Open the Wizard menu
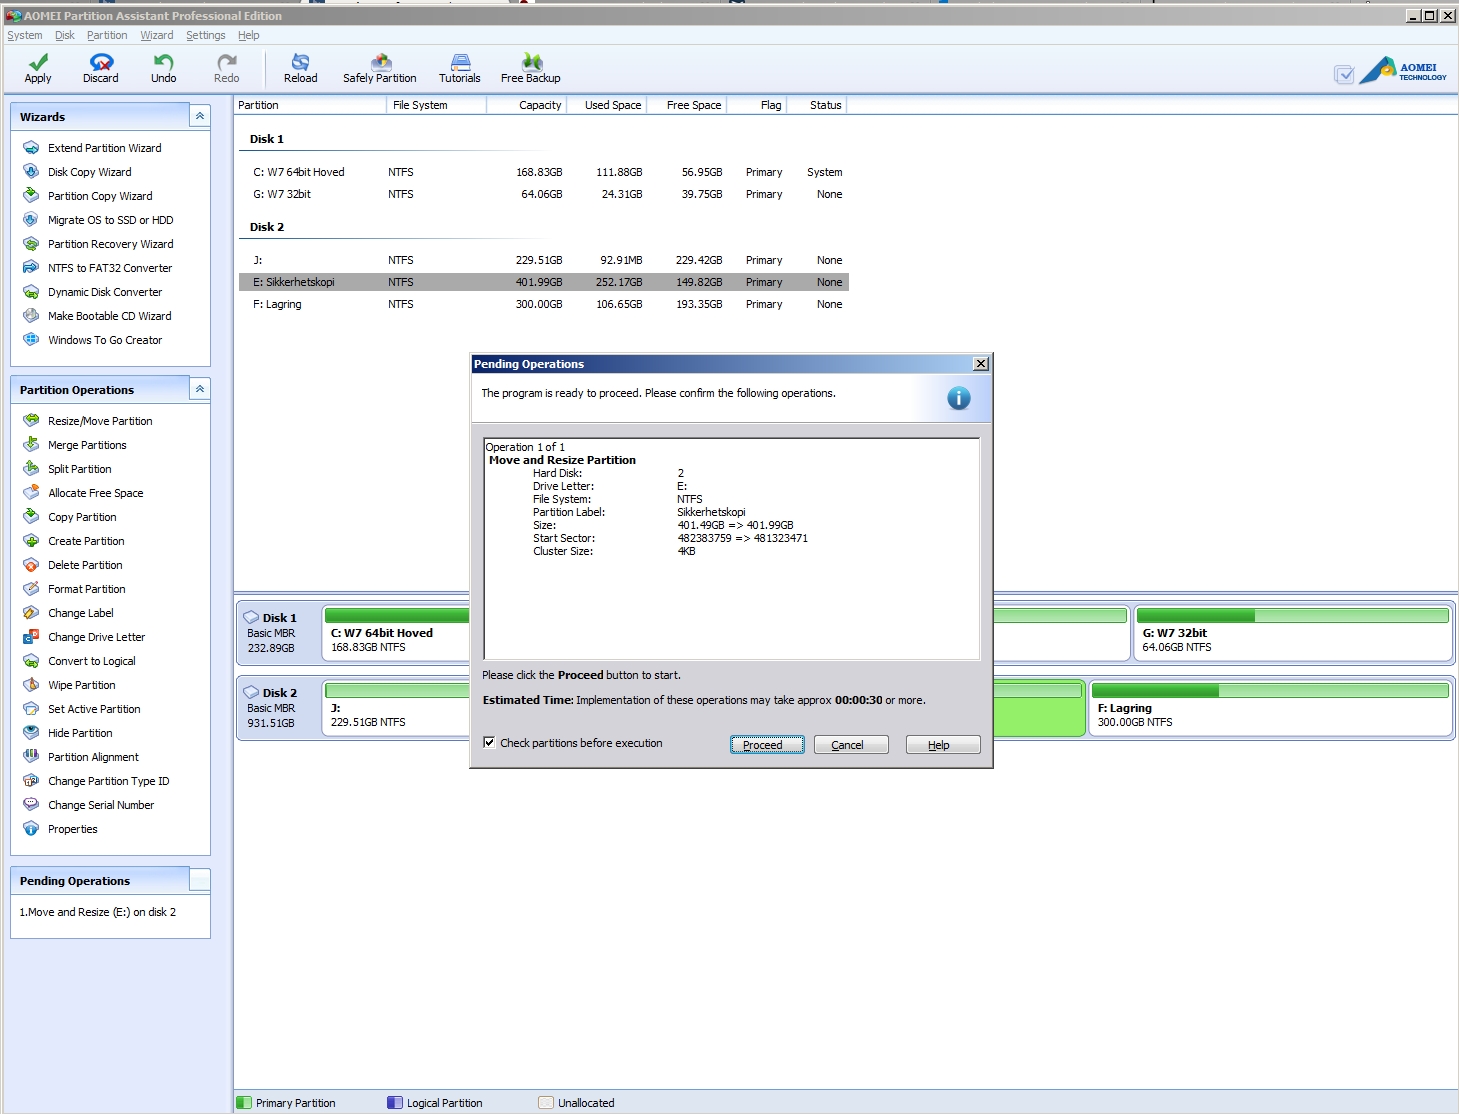 point(157,35)
